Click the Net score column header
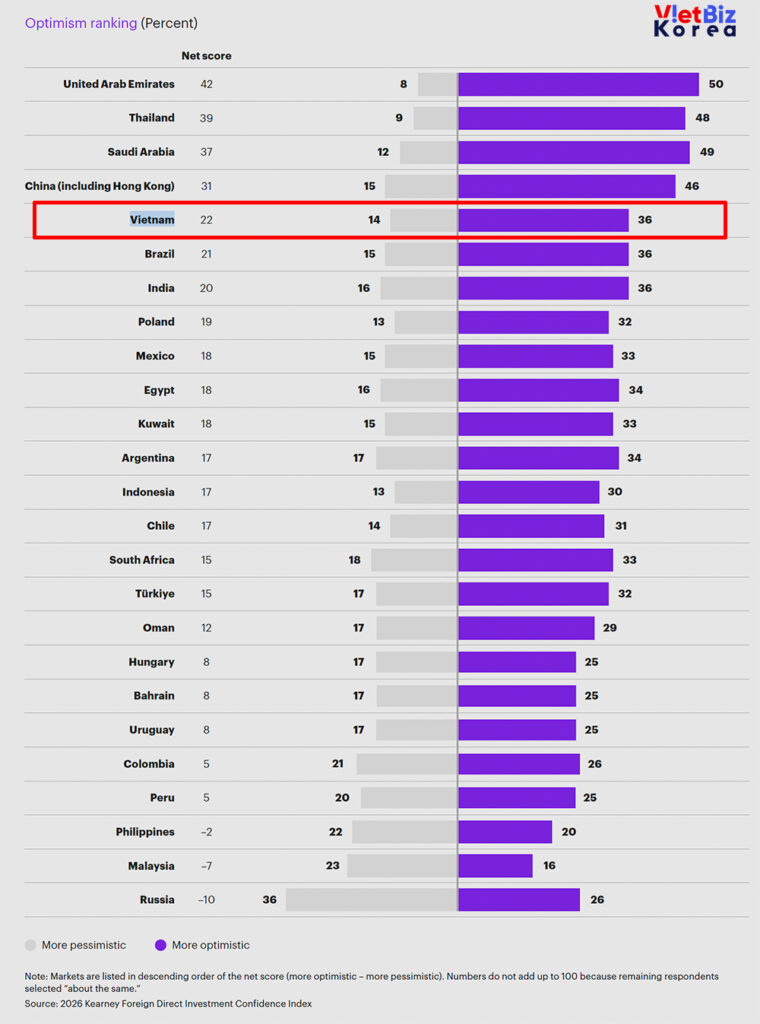The image size is (760, 1024). (206, 56)
